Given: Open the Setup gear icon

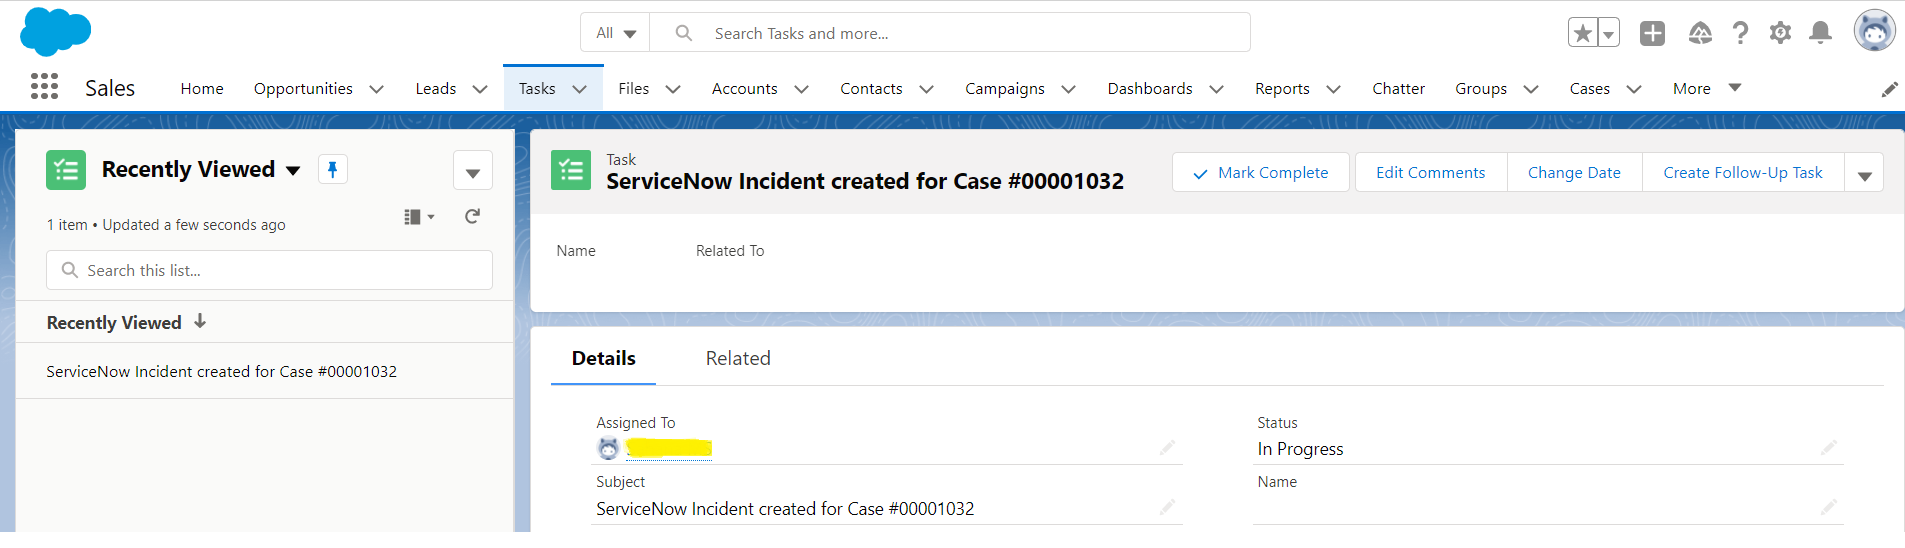Looking at the screenshot, I should pyautogui.click(x=1780, y=33).
